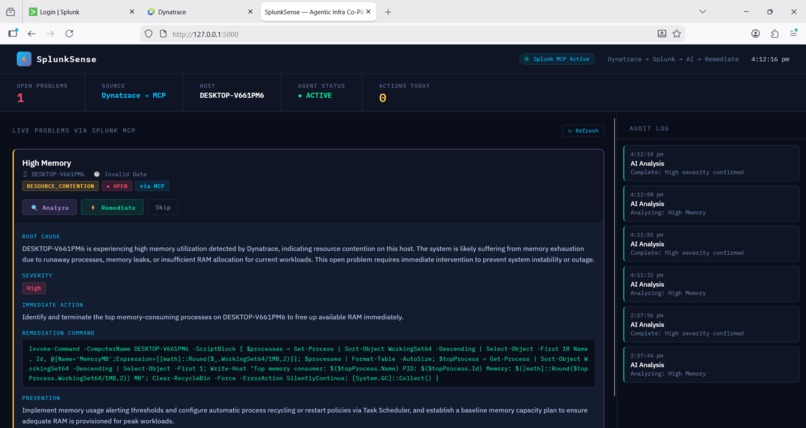
Task: Click the page info icon in address bar
Action: click(163, 34)
